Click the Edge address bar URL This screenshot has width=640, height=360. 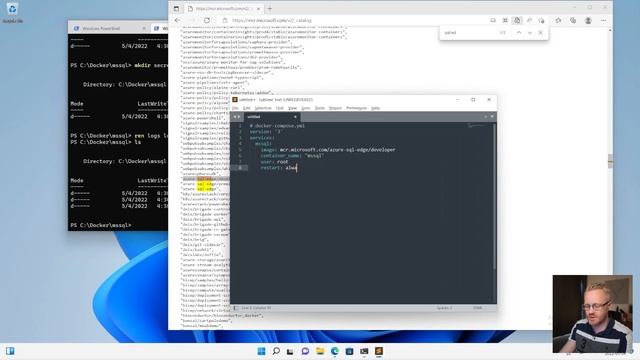[271, 20]
